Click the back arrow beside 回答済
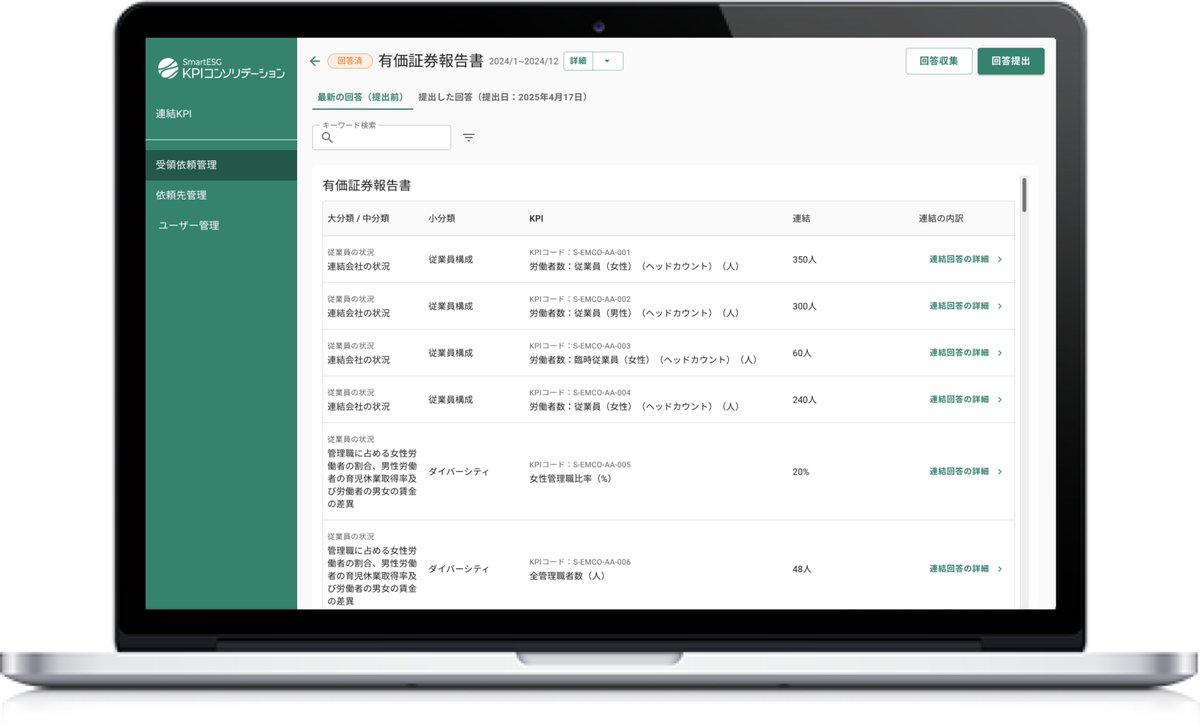1200x724 pixels. (315, 61)
